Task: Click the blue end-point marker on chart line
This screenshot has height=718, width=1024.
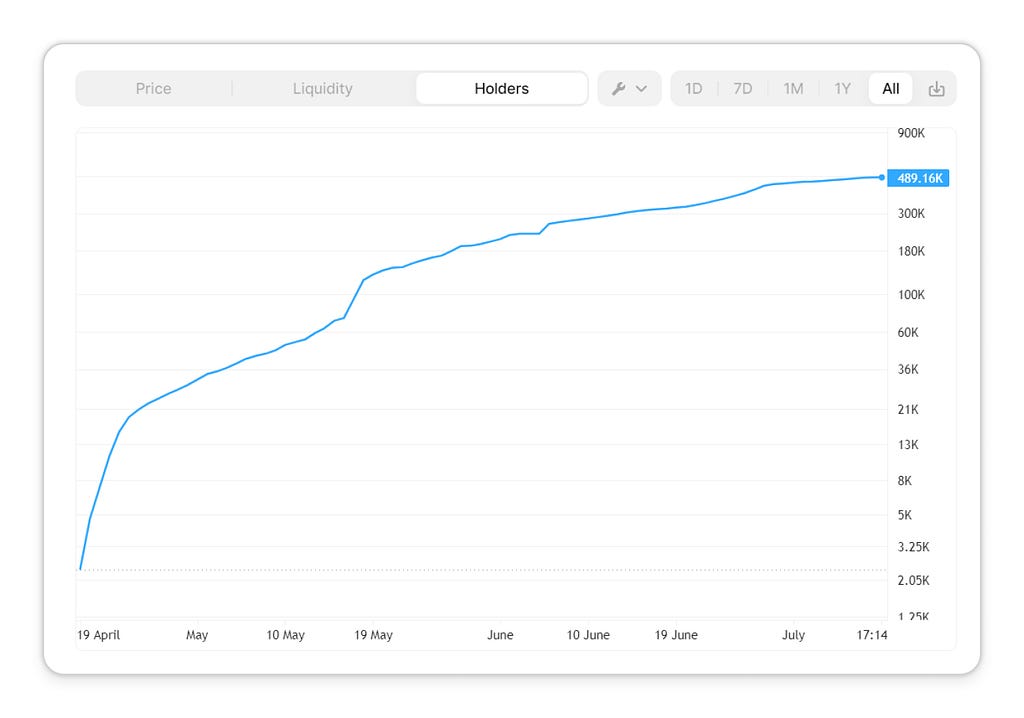Action: [882, 177]
